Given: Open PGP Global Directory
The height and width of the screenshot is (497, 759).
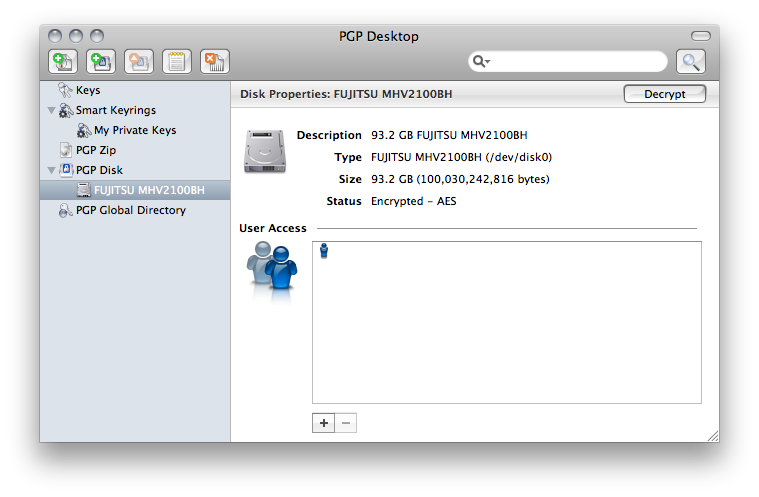Looking at the screenshot, I should click(131, 210).
